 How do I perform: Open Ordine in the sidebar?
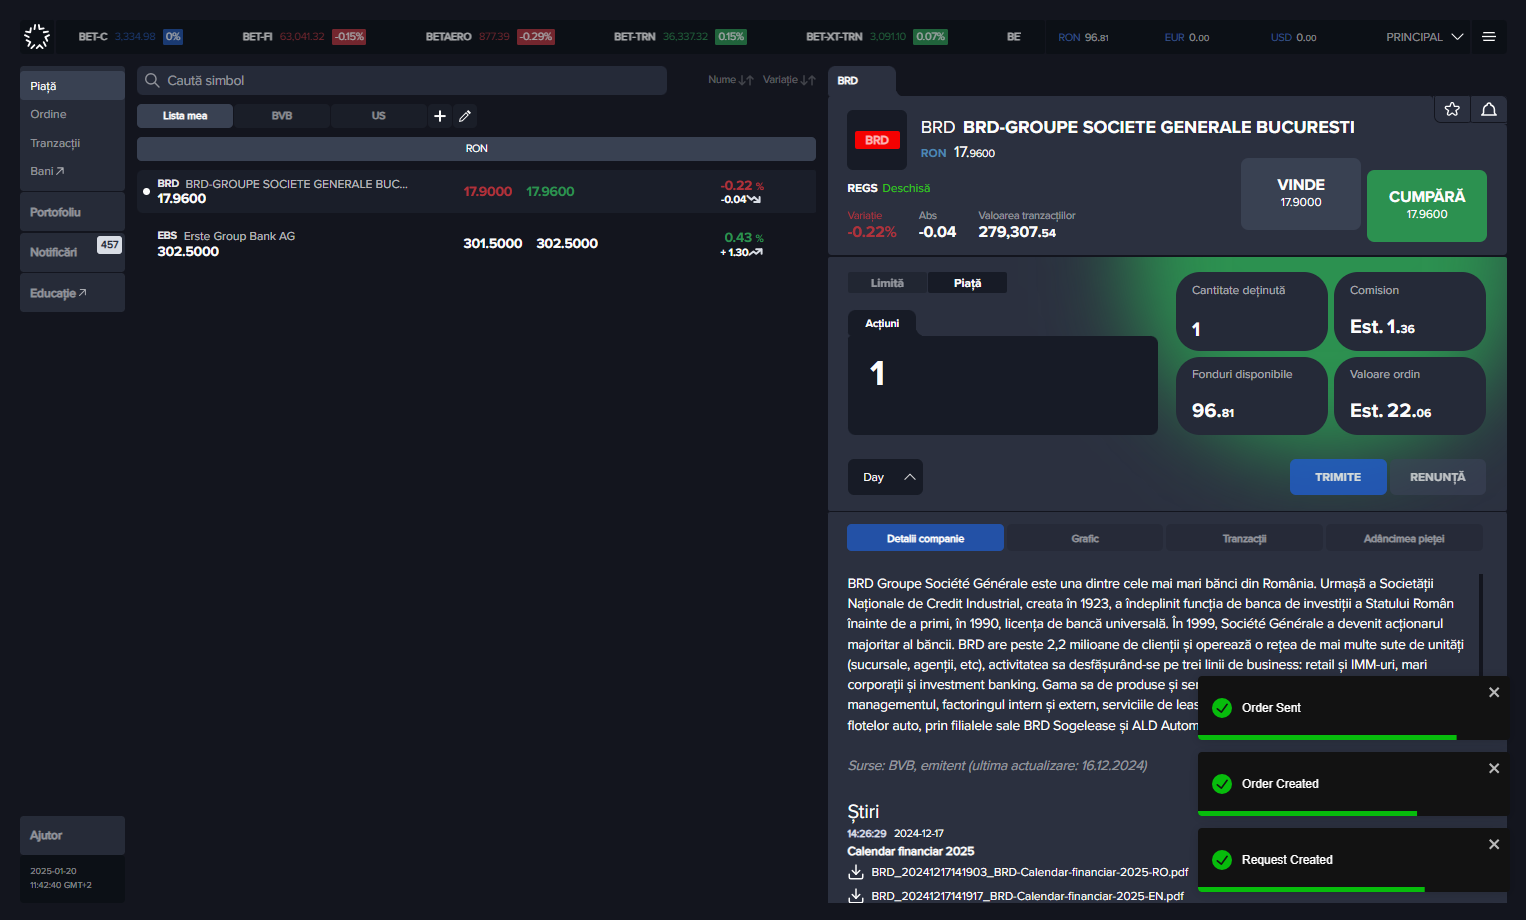click(72, 114)
